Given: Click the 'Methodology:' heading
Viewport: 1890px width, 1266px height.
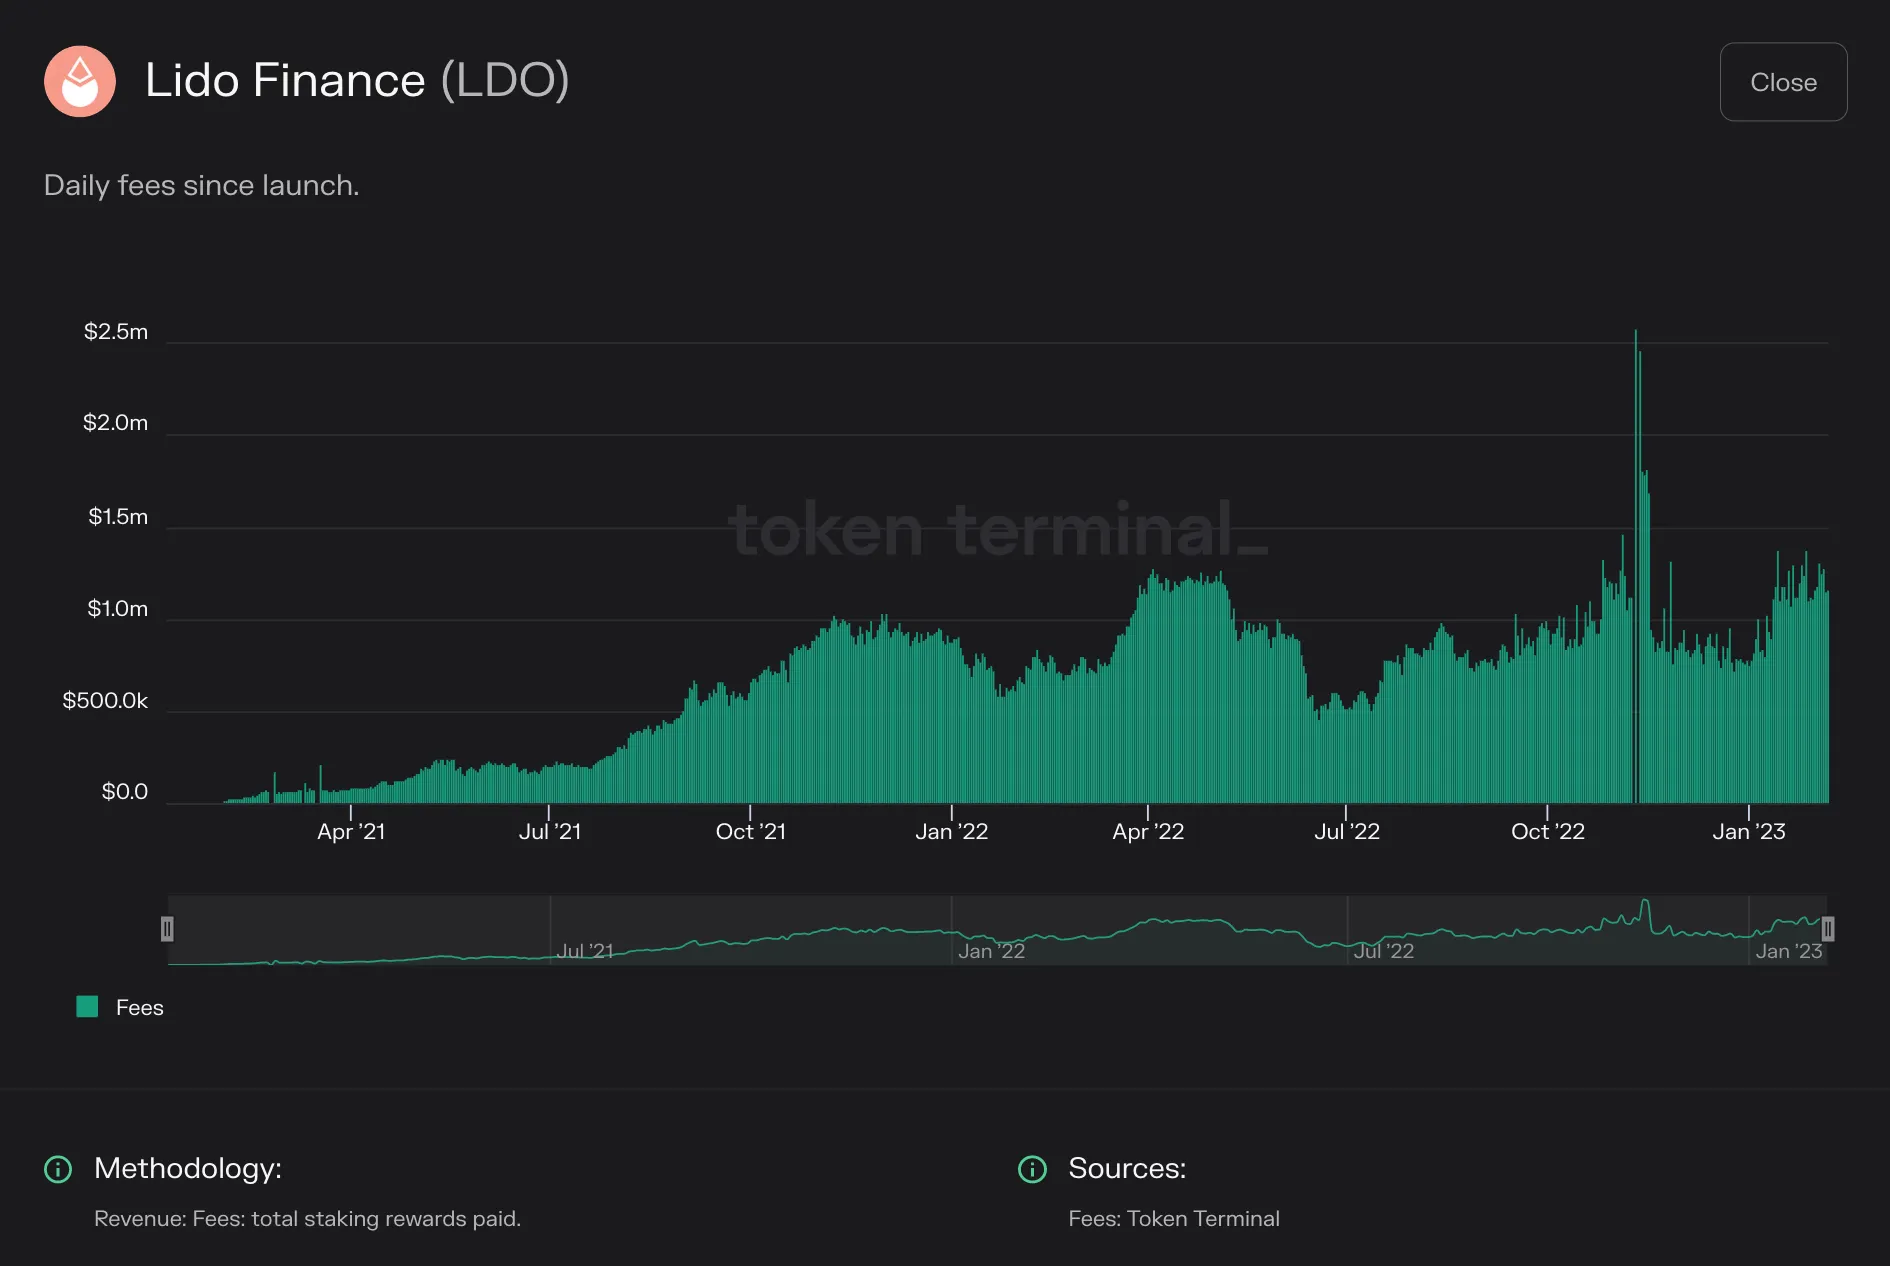Looking at the screenshot, I should pyautogui.click(x=188, y=1169).
